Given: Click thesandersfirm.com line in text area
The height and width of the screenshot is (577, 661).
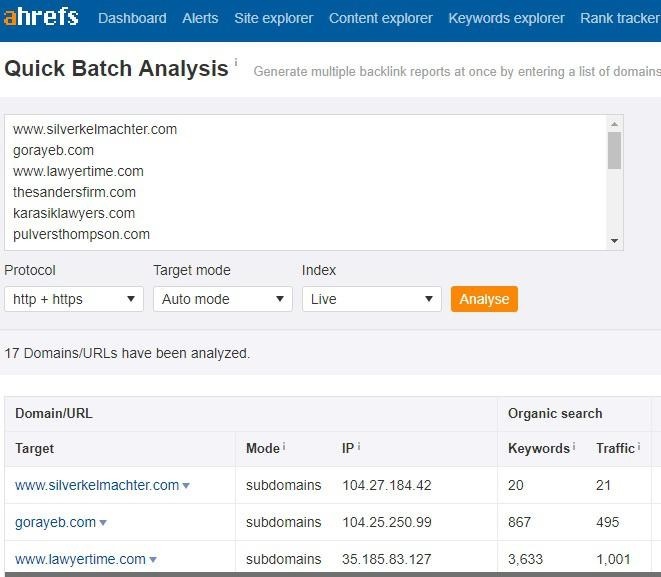Looking at the screenshot, I should tap(74, 193).
